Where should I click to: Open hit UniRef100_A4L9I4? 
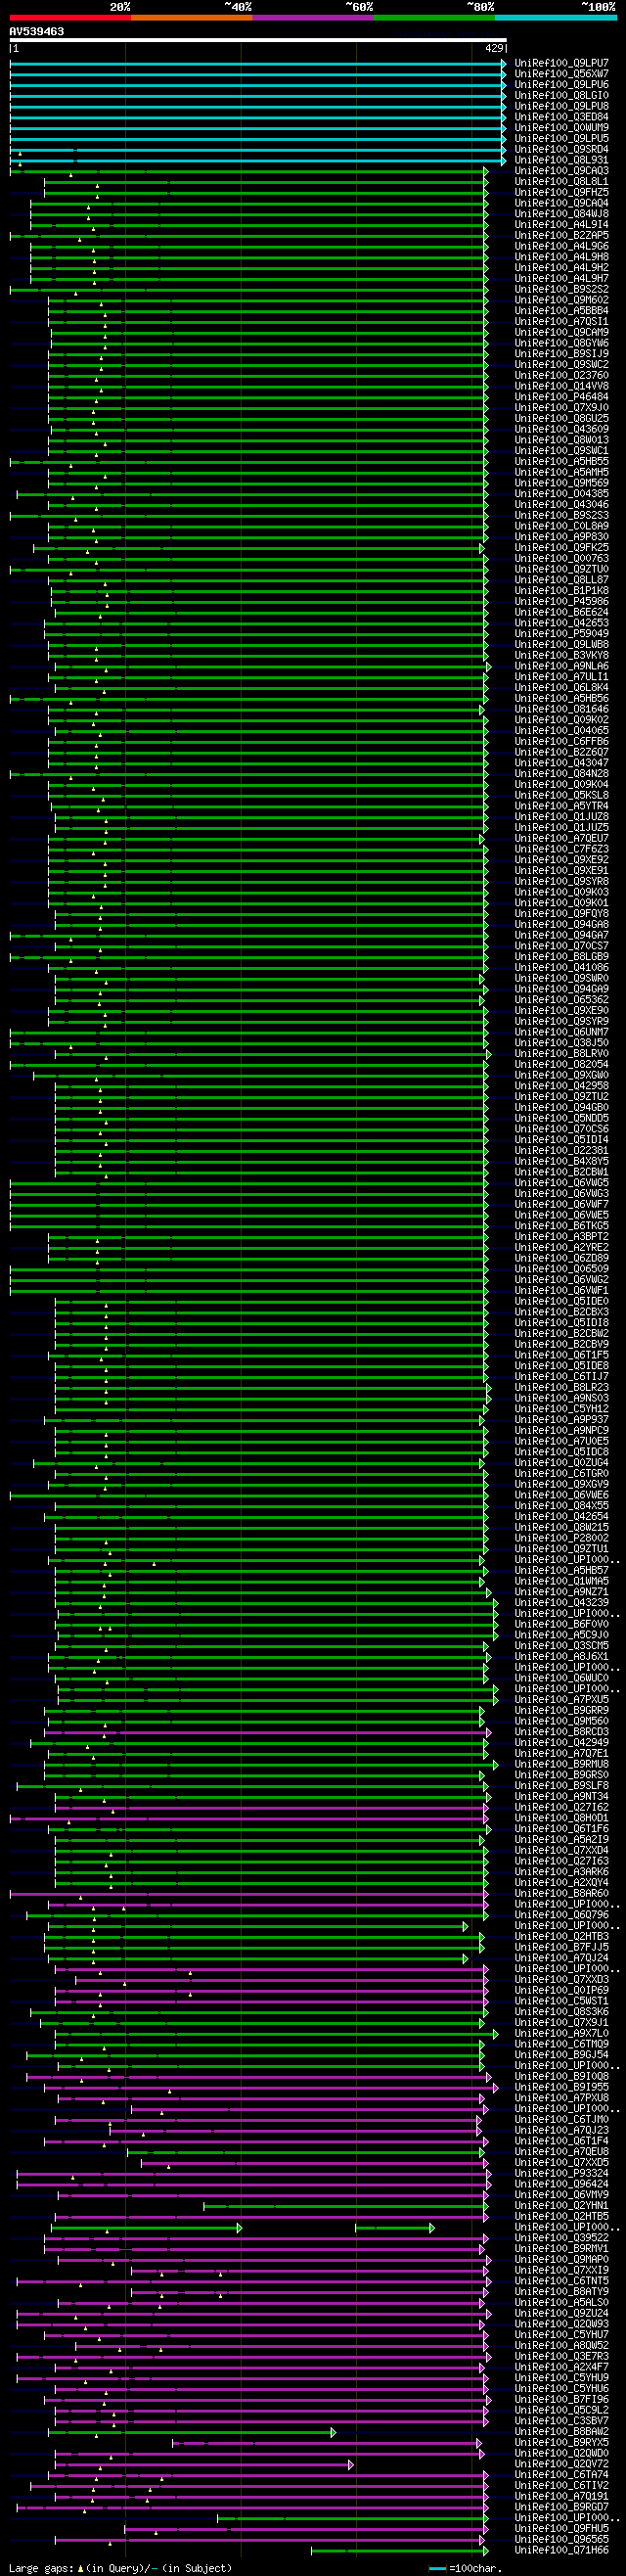point(561,225)
